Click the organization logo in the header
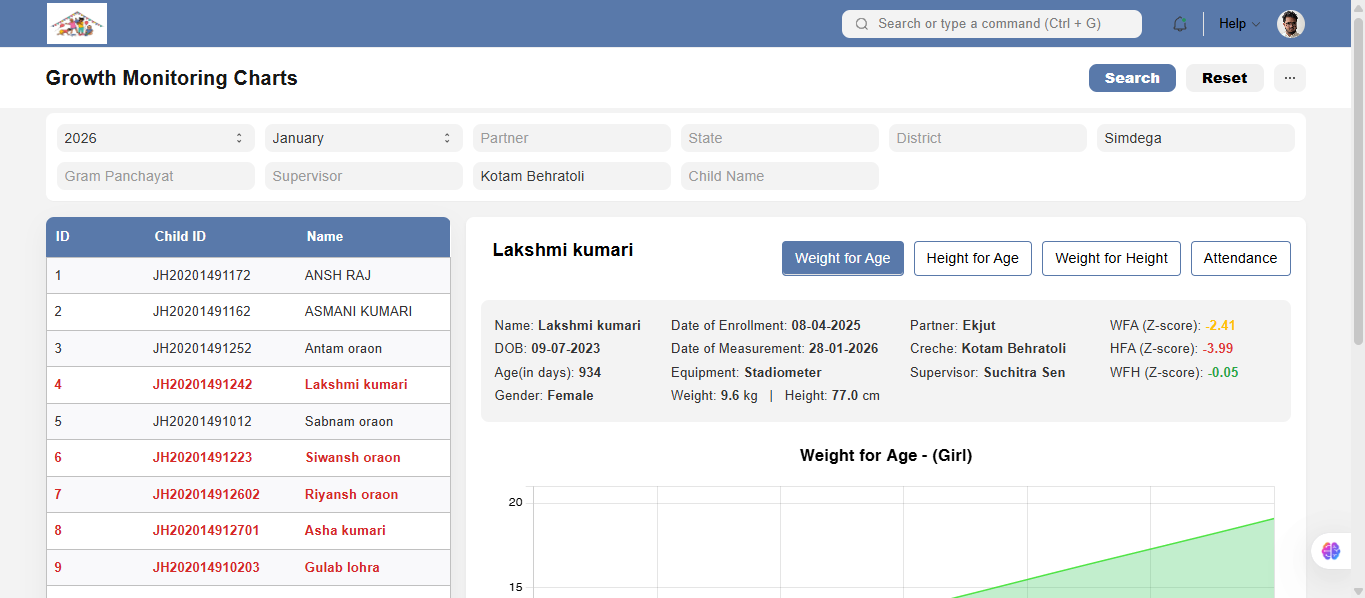This screenshot has width=1365, height=598. 77,23
